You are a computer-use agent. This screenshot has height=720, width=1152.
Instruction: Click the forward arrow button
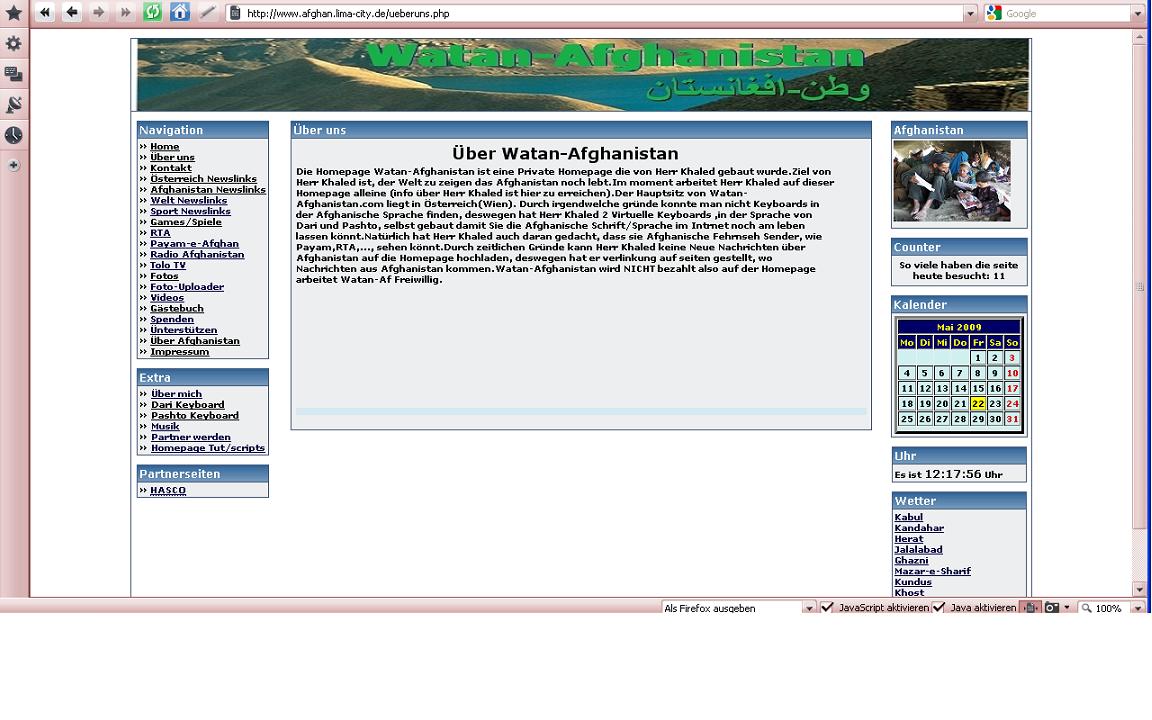pos(98,12)
